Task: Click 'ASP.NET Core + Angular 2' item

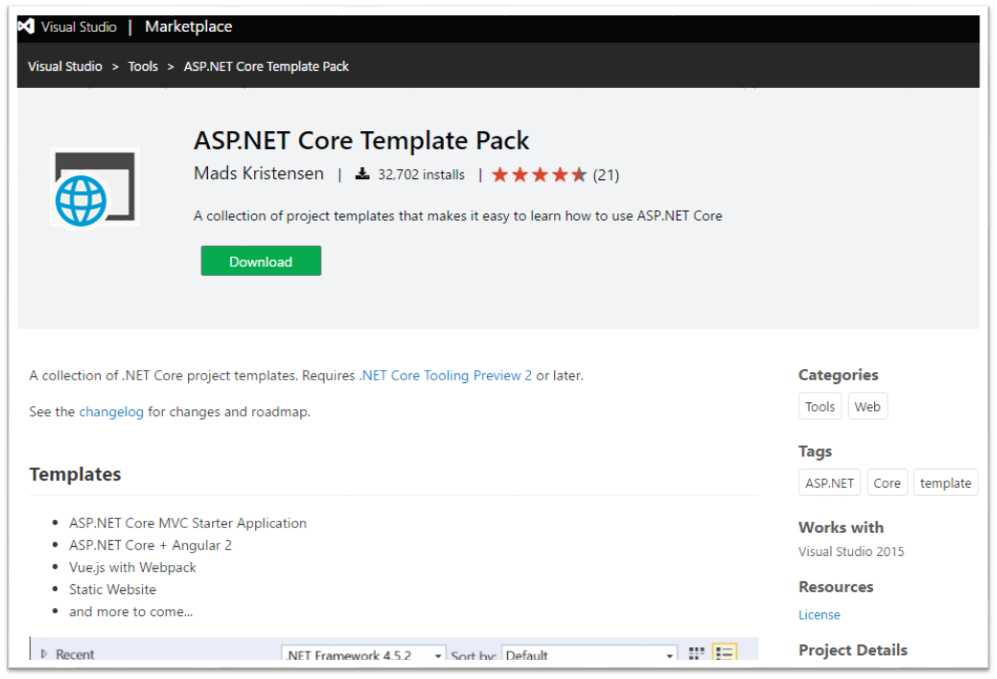Action: [150, 545]
